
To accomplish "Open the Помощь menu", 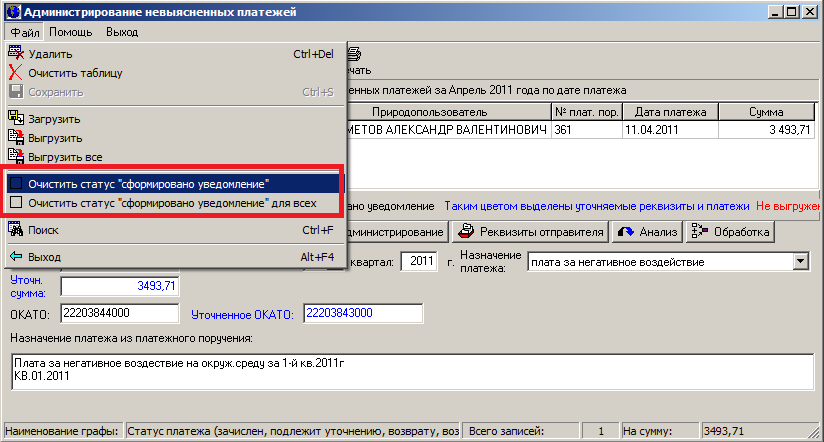I will [x=71, y=32].
